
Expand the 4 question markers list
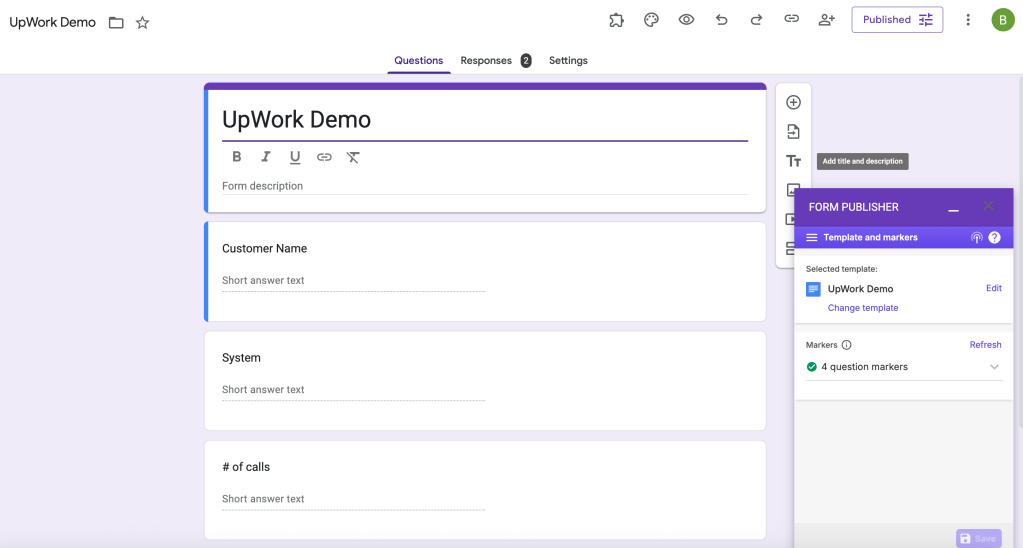(x=994, y=367)
